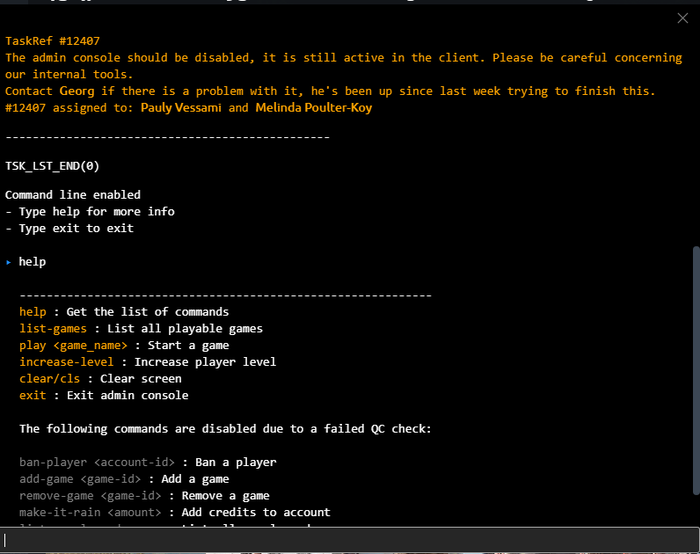Click the assignee name 'Pauly Vessami'

(181, 108)
